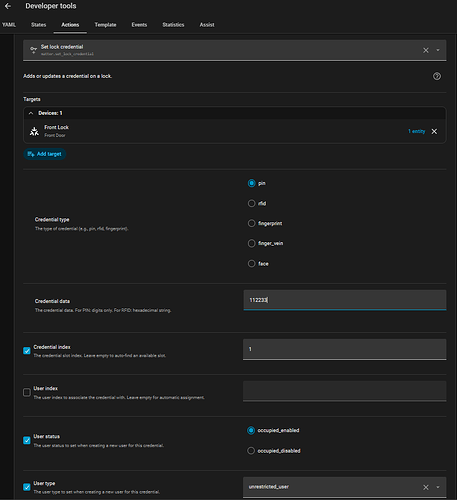Click the User index input field
This screenshot has height=500, width=457.
coord(345,391)
